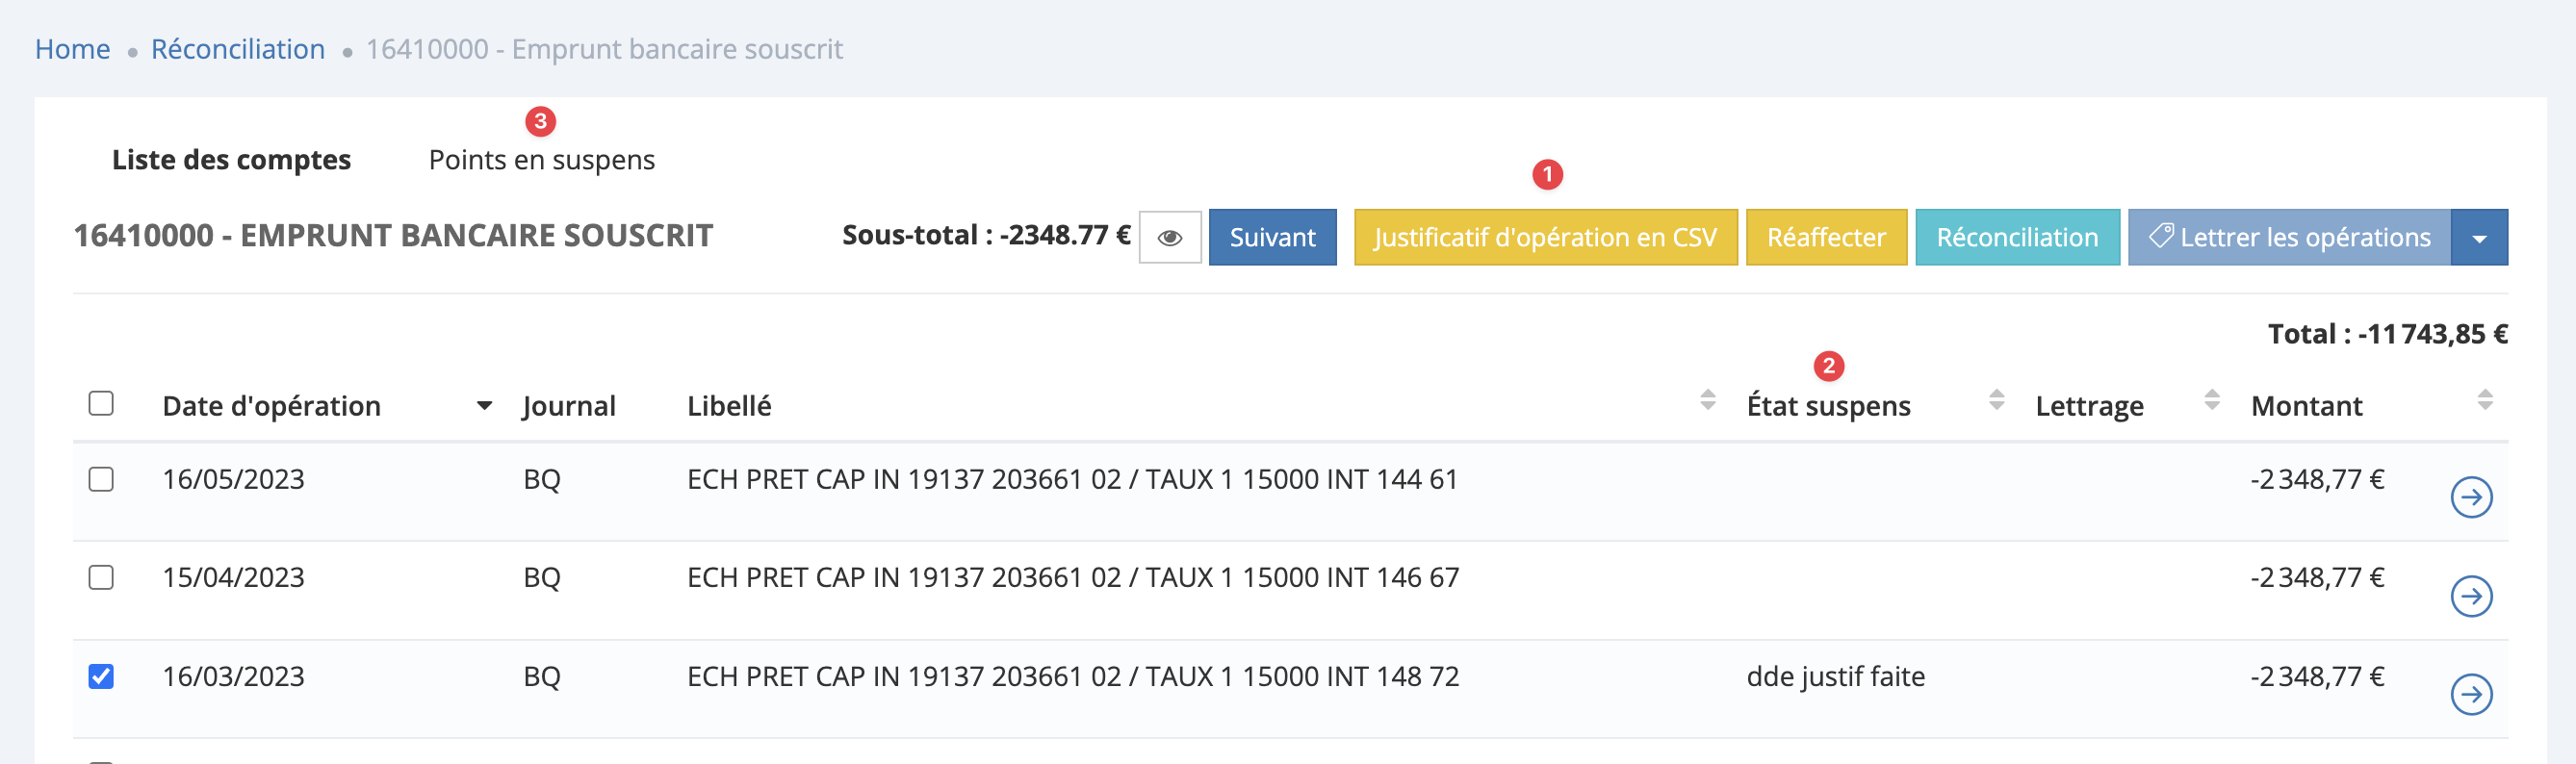This screenshot has width=2576, height=764.
Task: Click the Date d'opération column header
Action: [271, 406]
